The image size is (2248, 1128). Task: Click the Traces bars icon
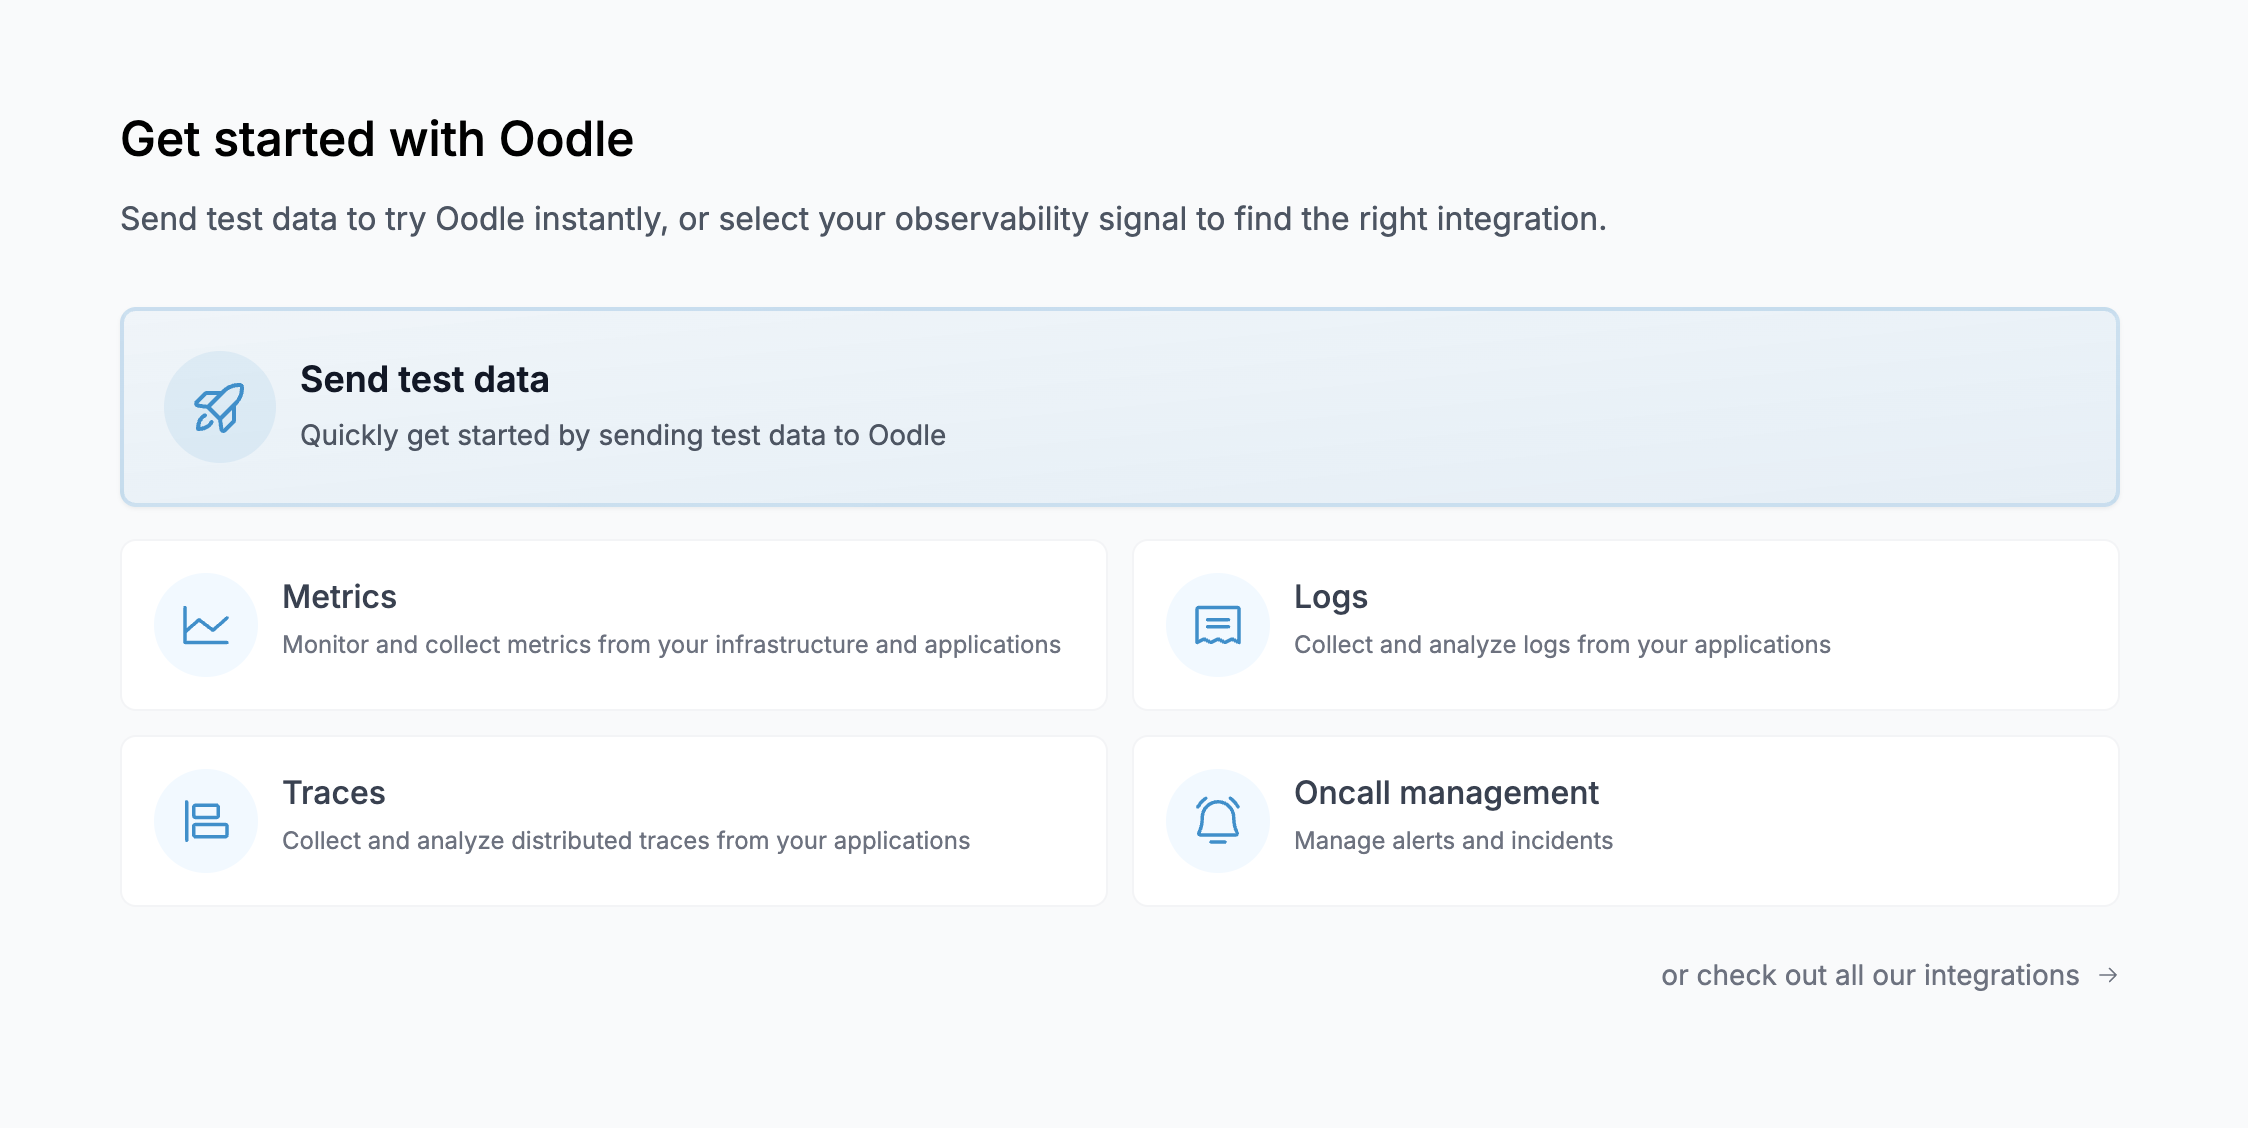tap(206, 821)
